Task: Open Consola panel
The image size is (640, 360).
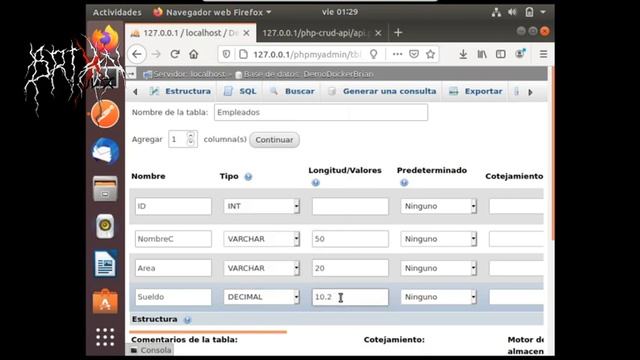Action: [x=151, y=350]
